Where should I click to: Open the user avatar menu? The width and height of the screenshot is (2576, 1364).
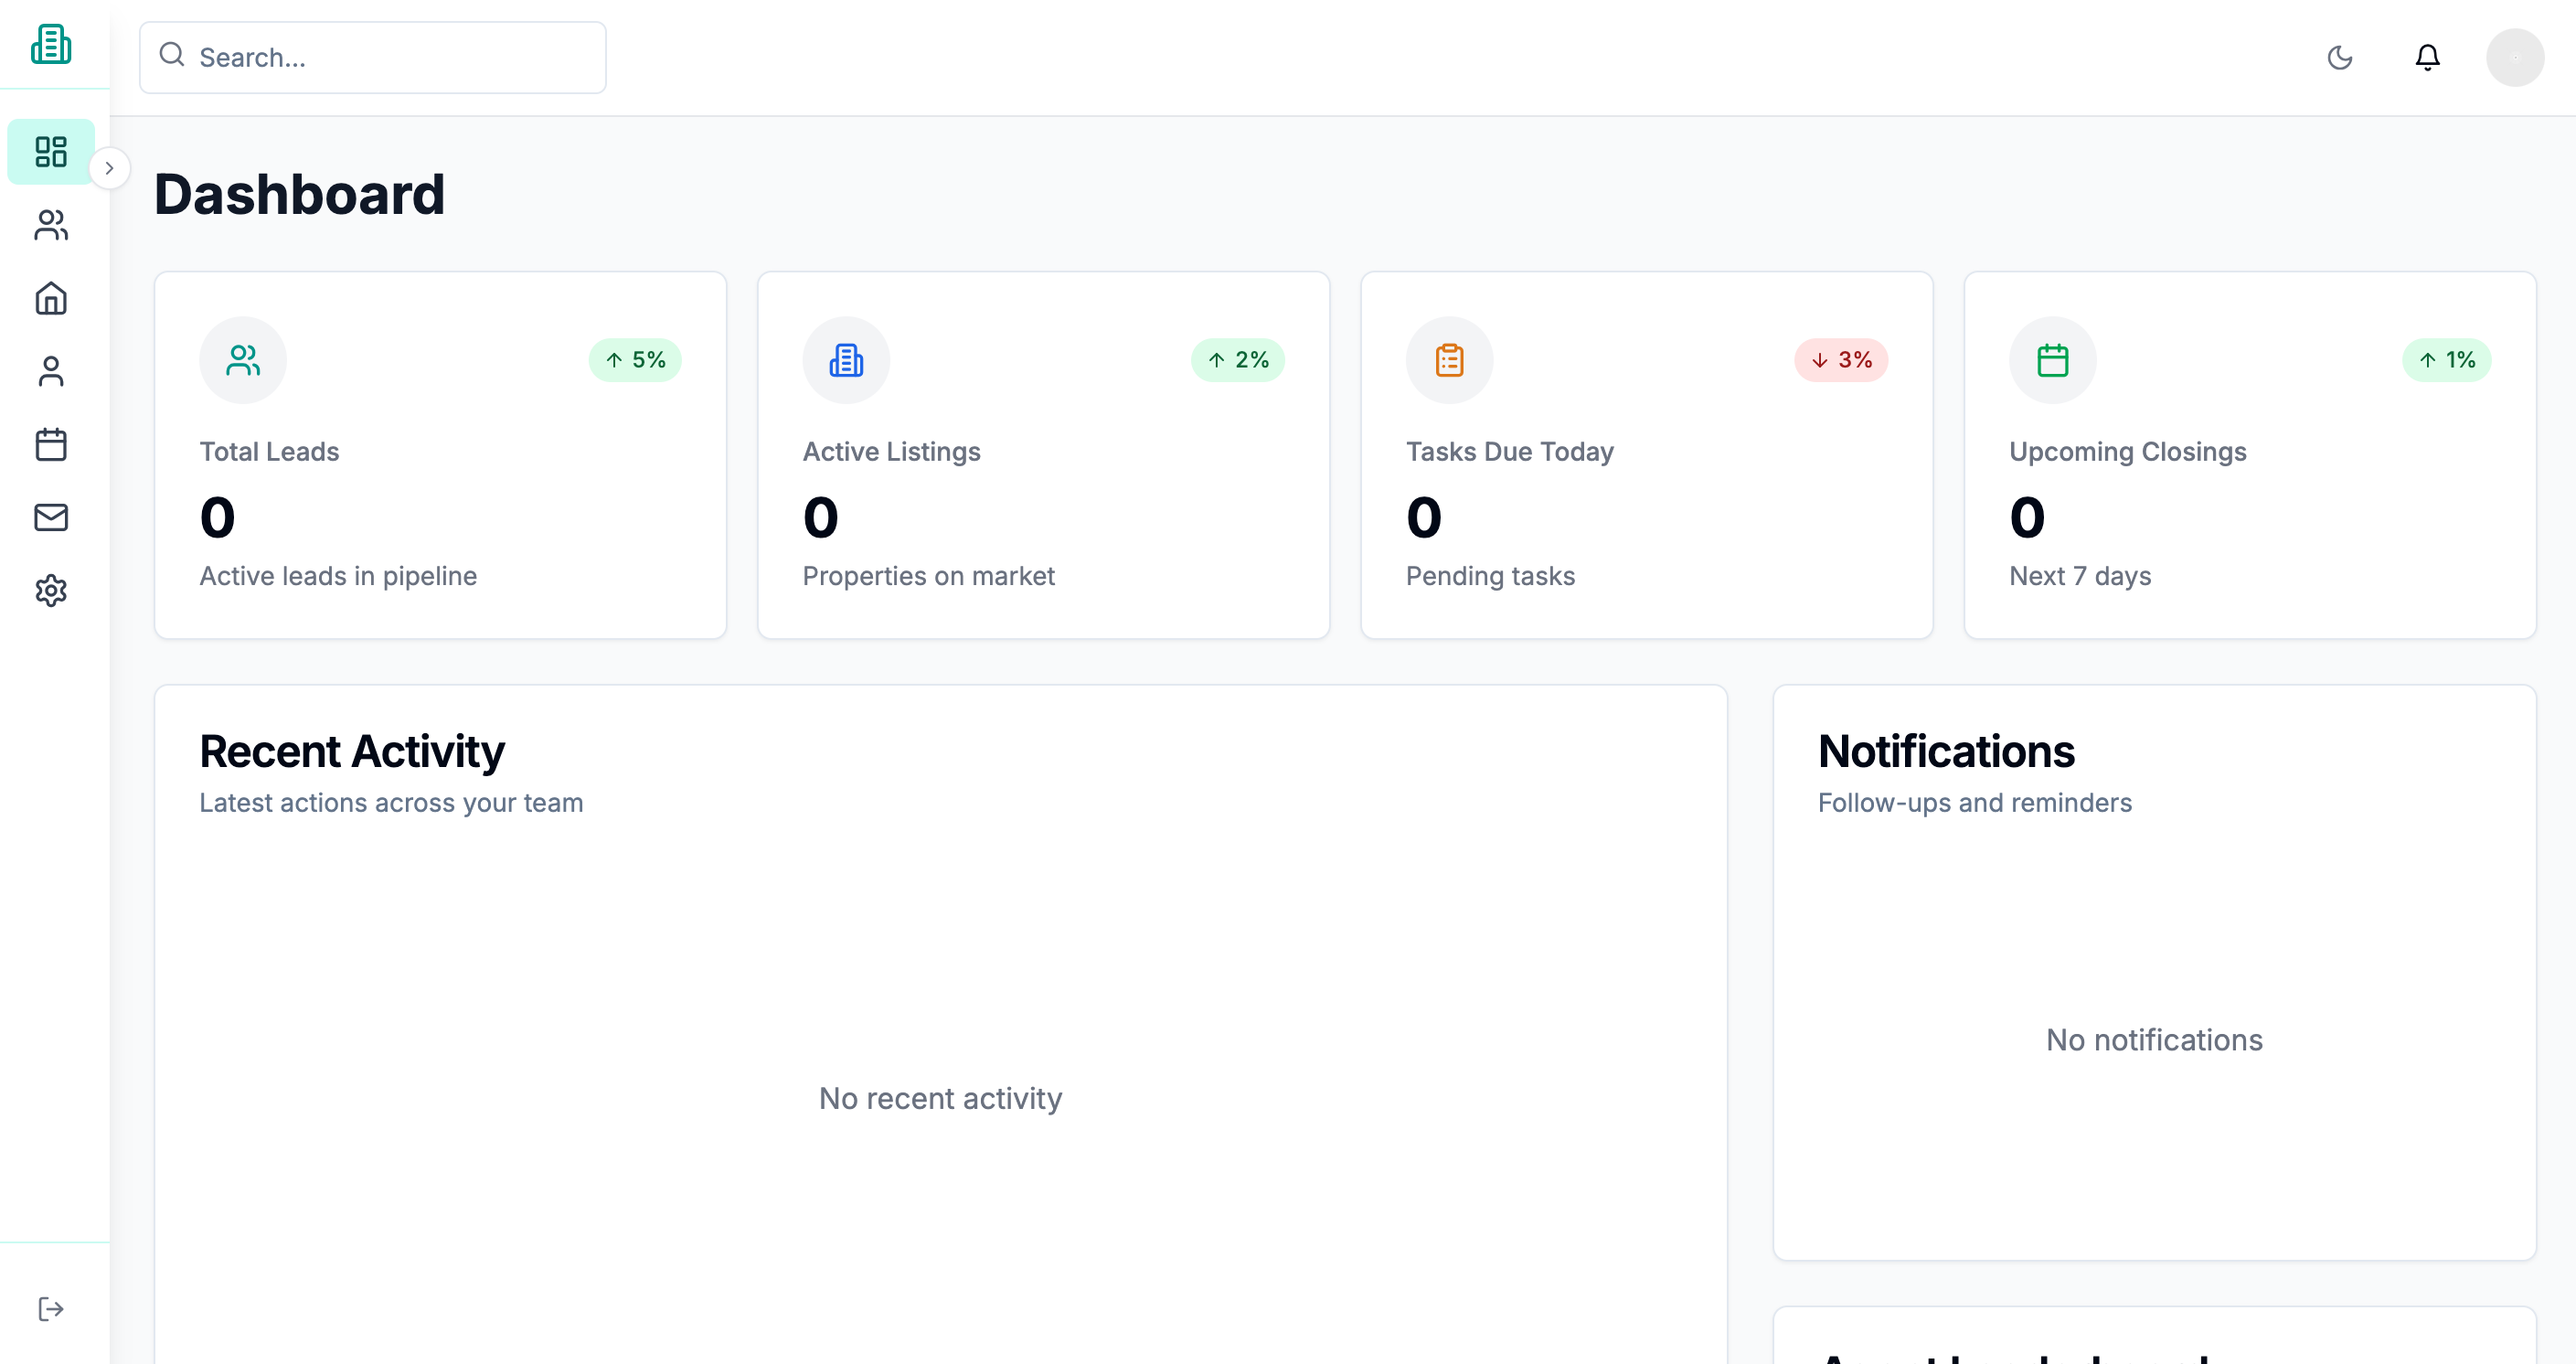(2515, 58)
